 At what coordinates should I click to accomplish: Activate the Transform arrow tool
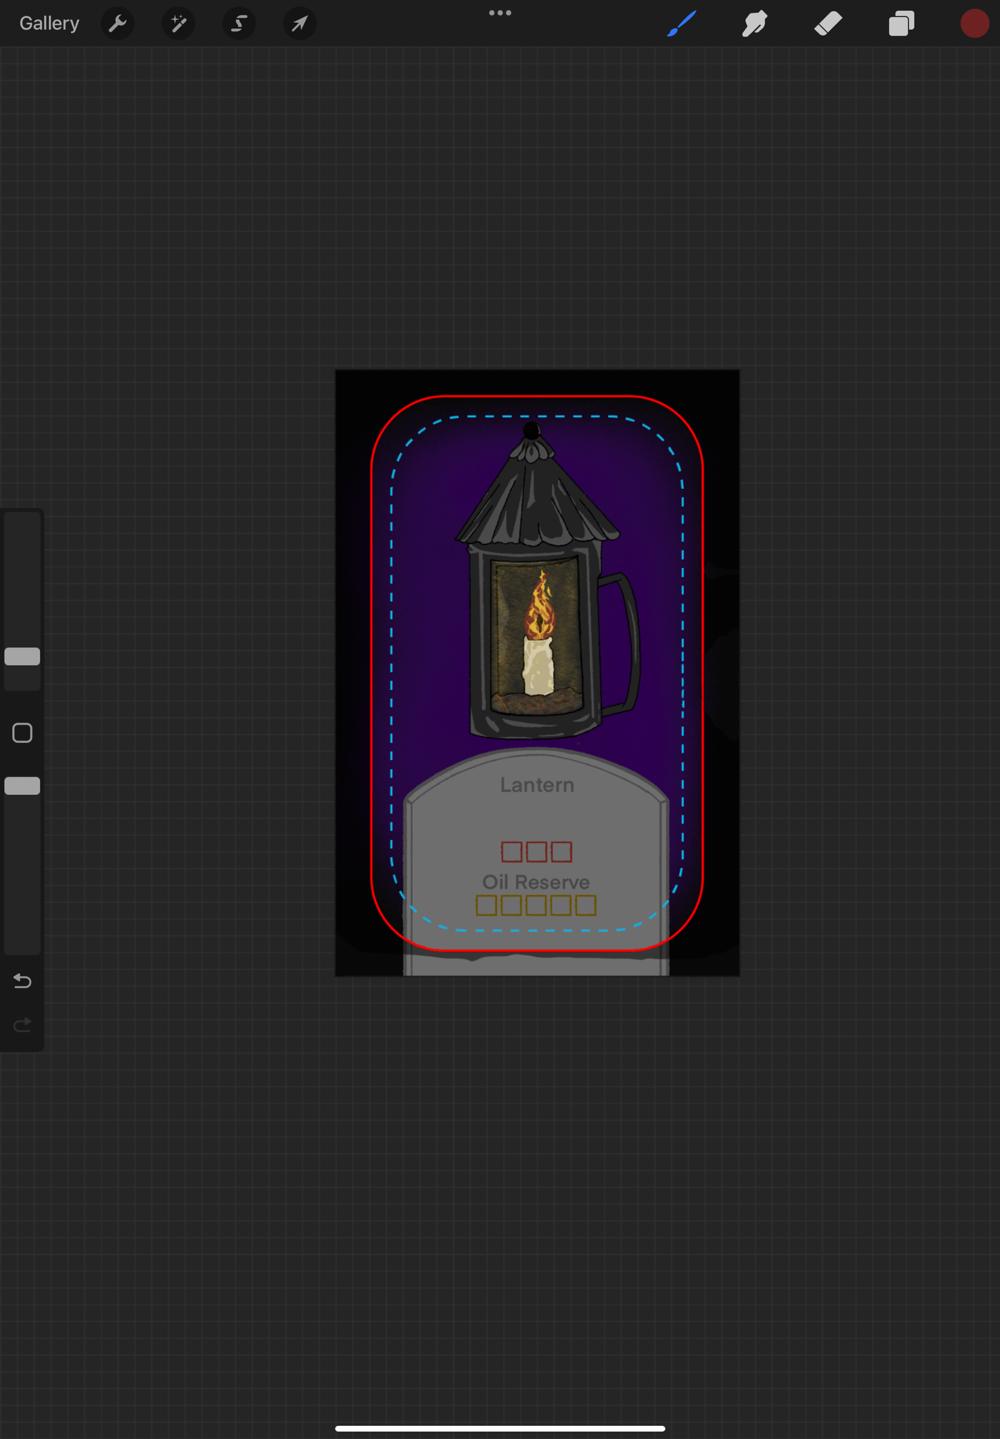click(299, 23)
